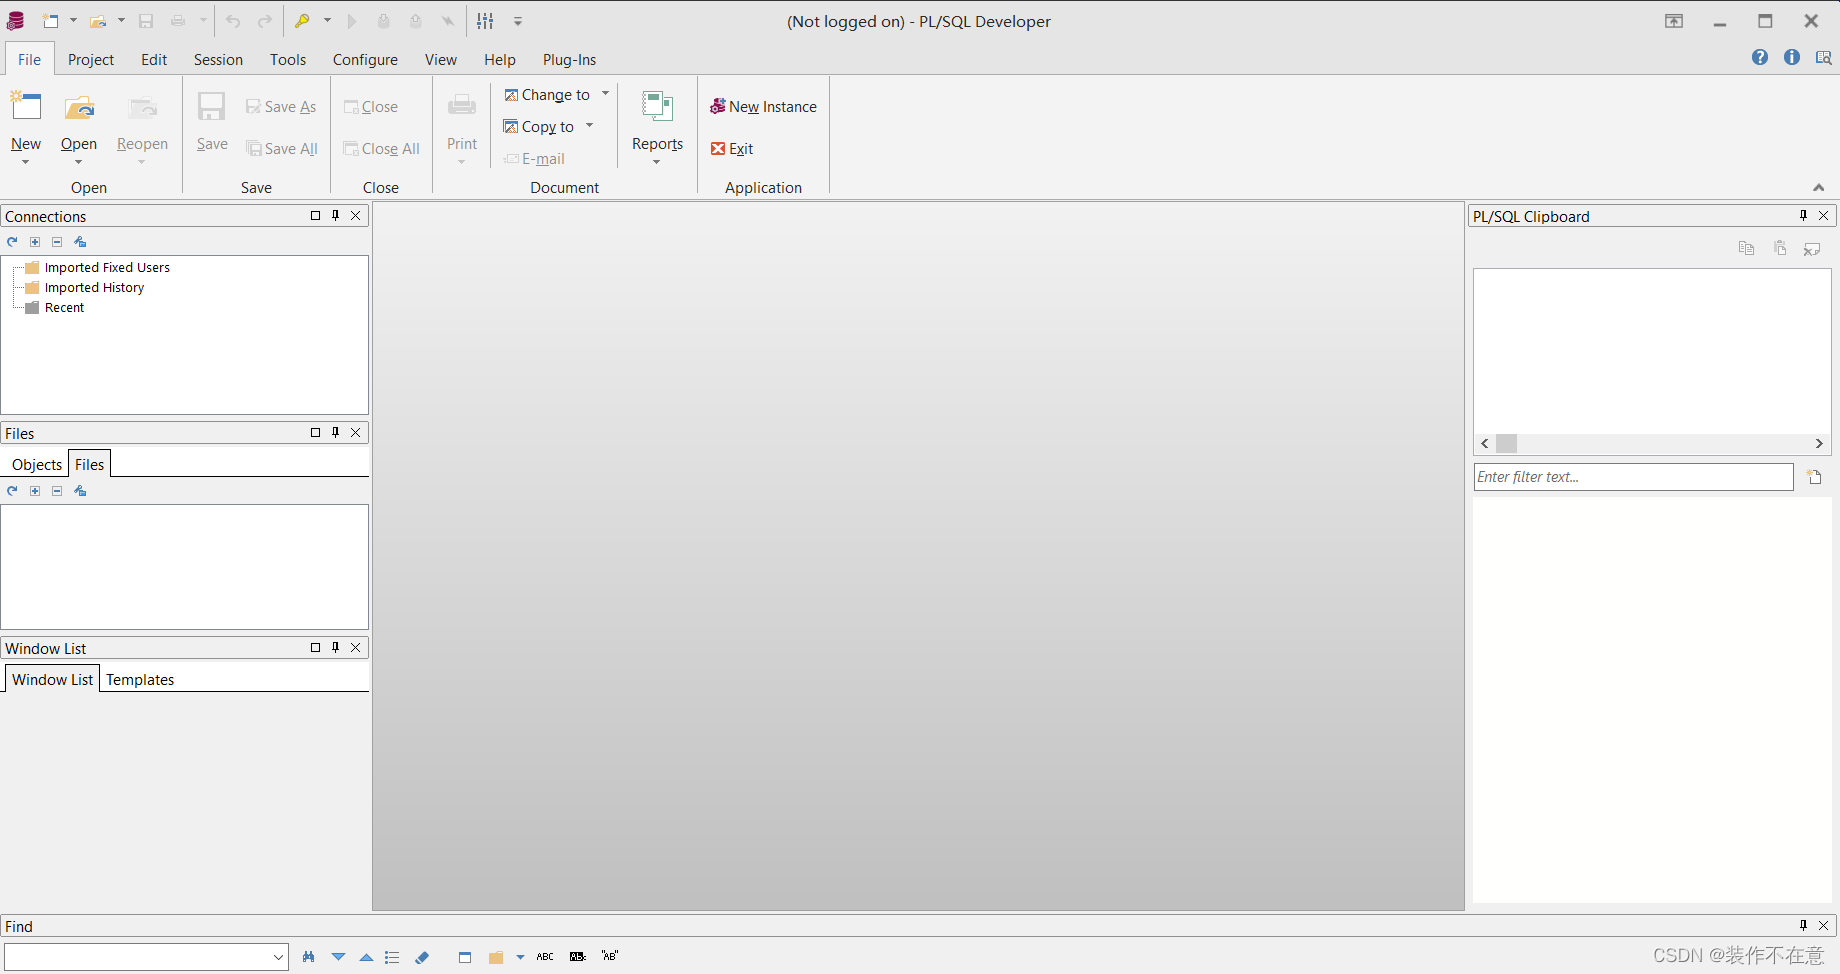Screen dimensions: 1840x974
Task: Click the Copy to button
Action: tap(539, 127)
